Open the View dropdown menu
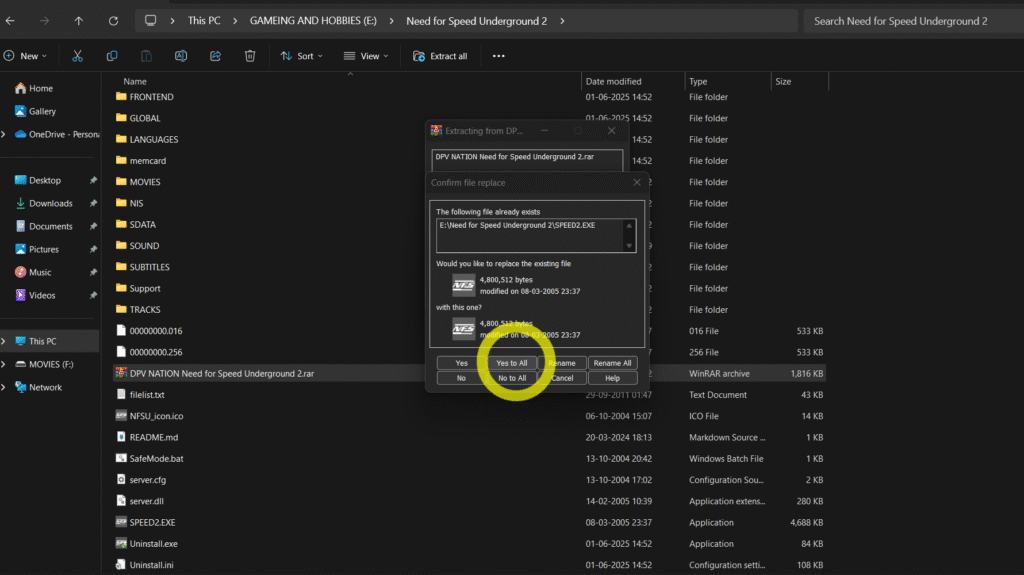This screenshot has height=575, width=1024. (366, 56)
